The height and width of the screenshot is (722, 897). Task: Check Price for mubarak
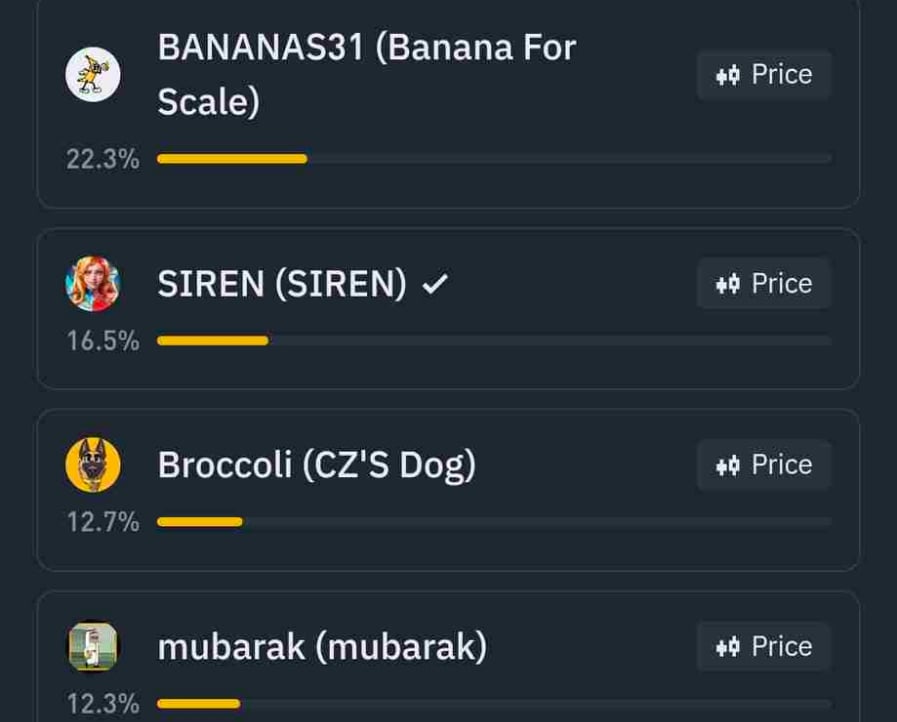764,647
